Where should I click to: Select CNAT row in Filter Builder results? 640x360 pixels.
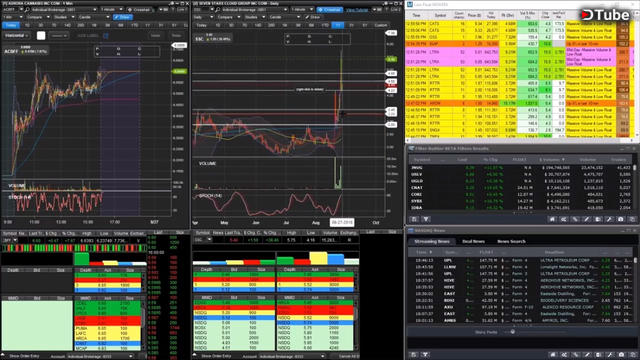click(x=520, y=188)
